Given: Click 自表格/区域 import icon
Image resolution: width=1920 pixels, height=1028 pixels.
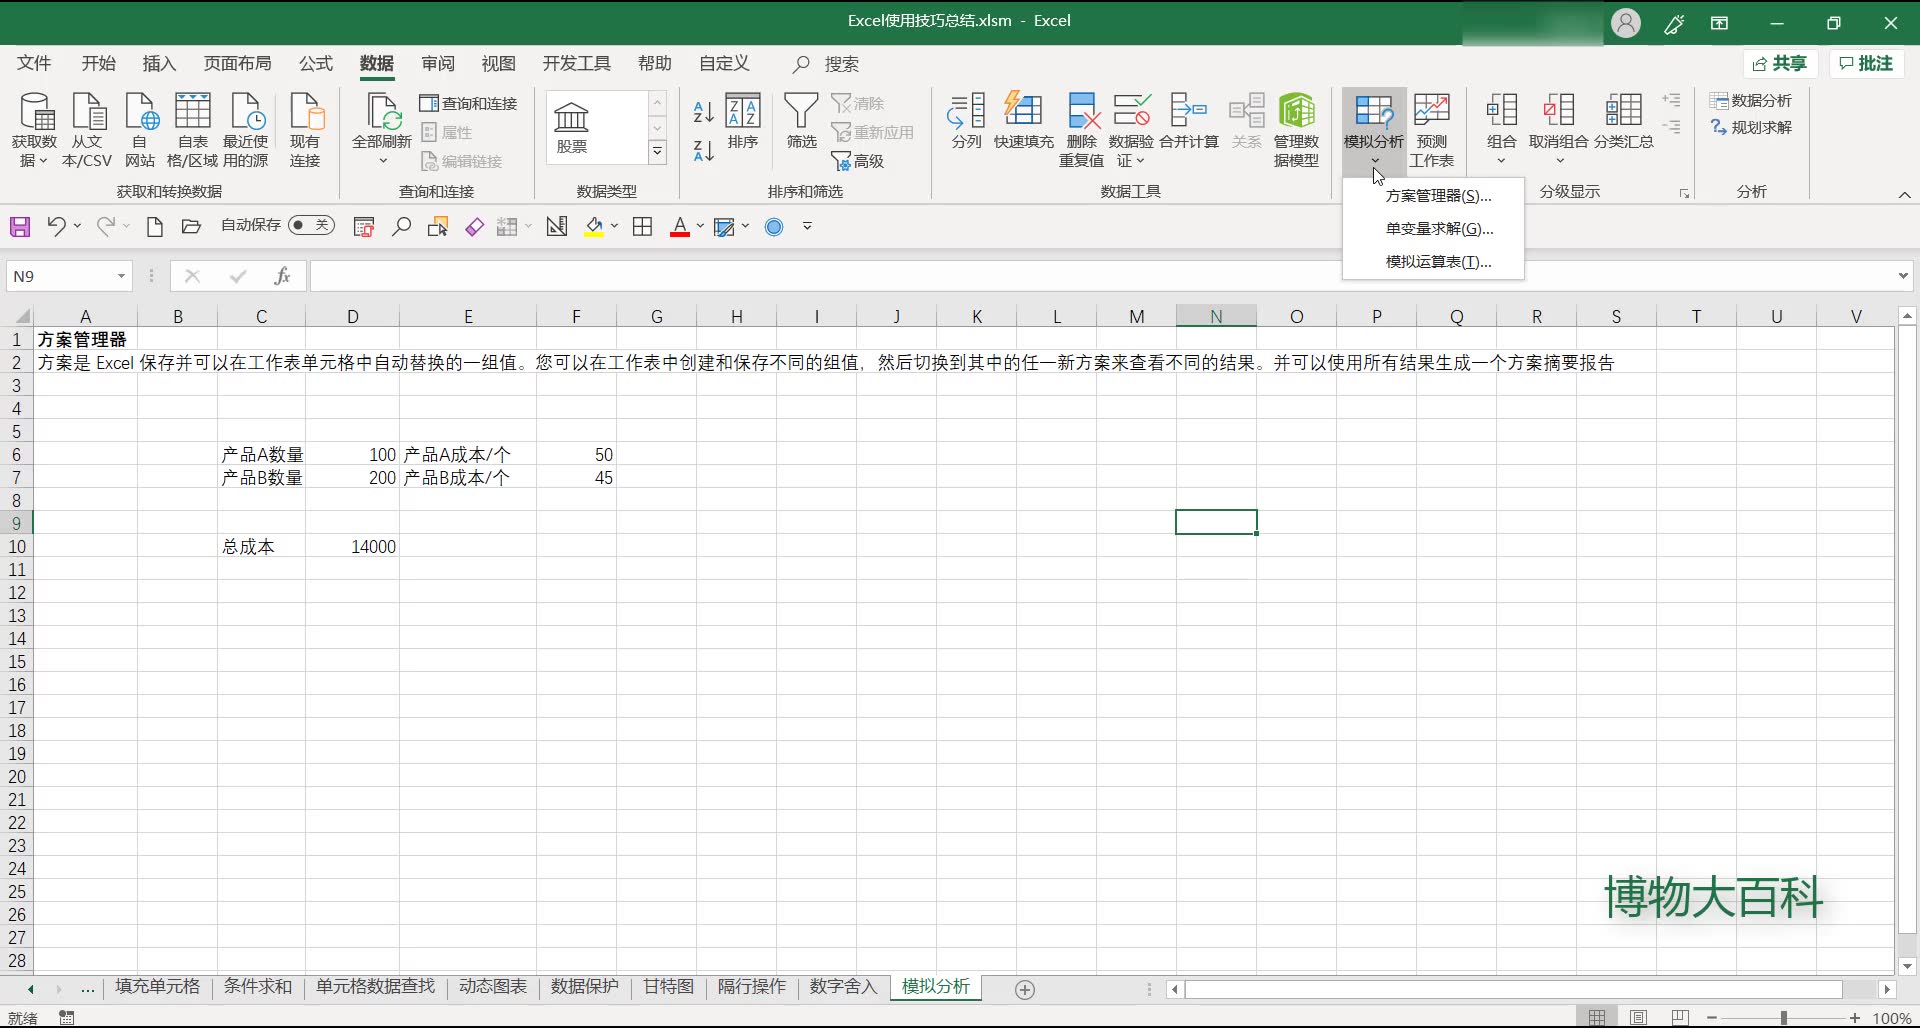Looking at the screenshot, I should tap(192, 130).
